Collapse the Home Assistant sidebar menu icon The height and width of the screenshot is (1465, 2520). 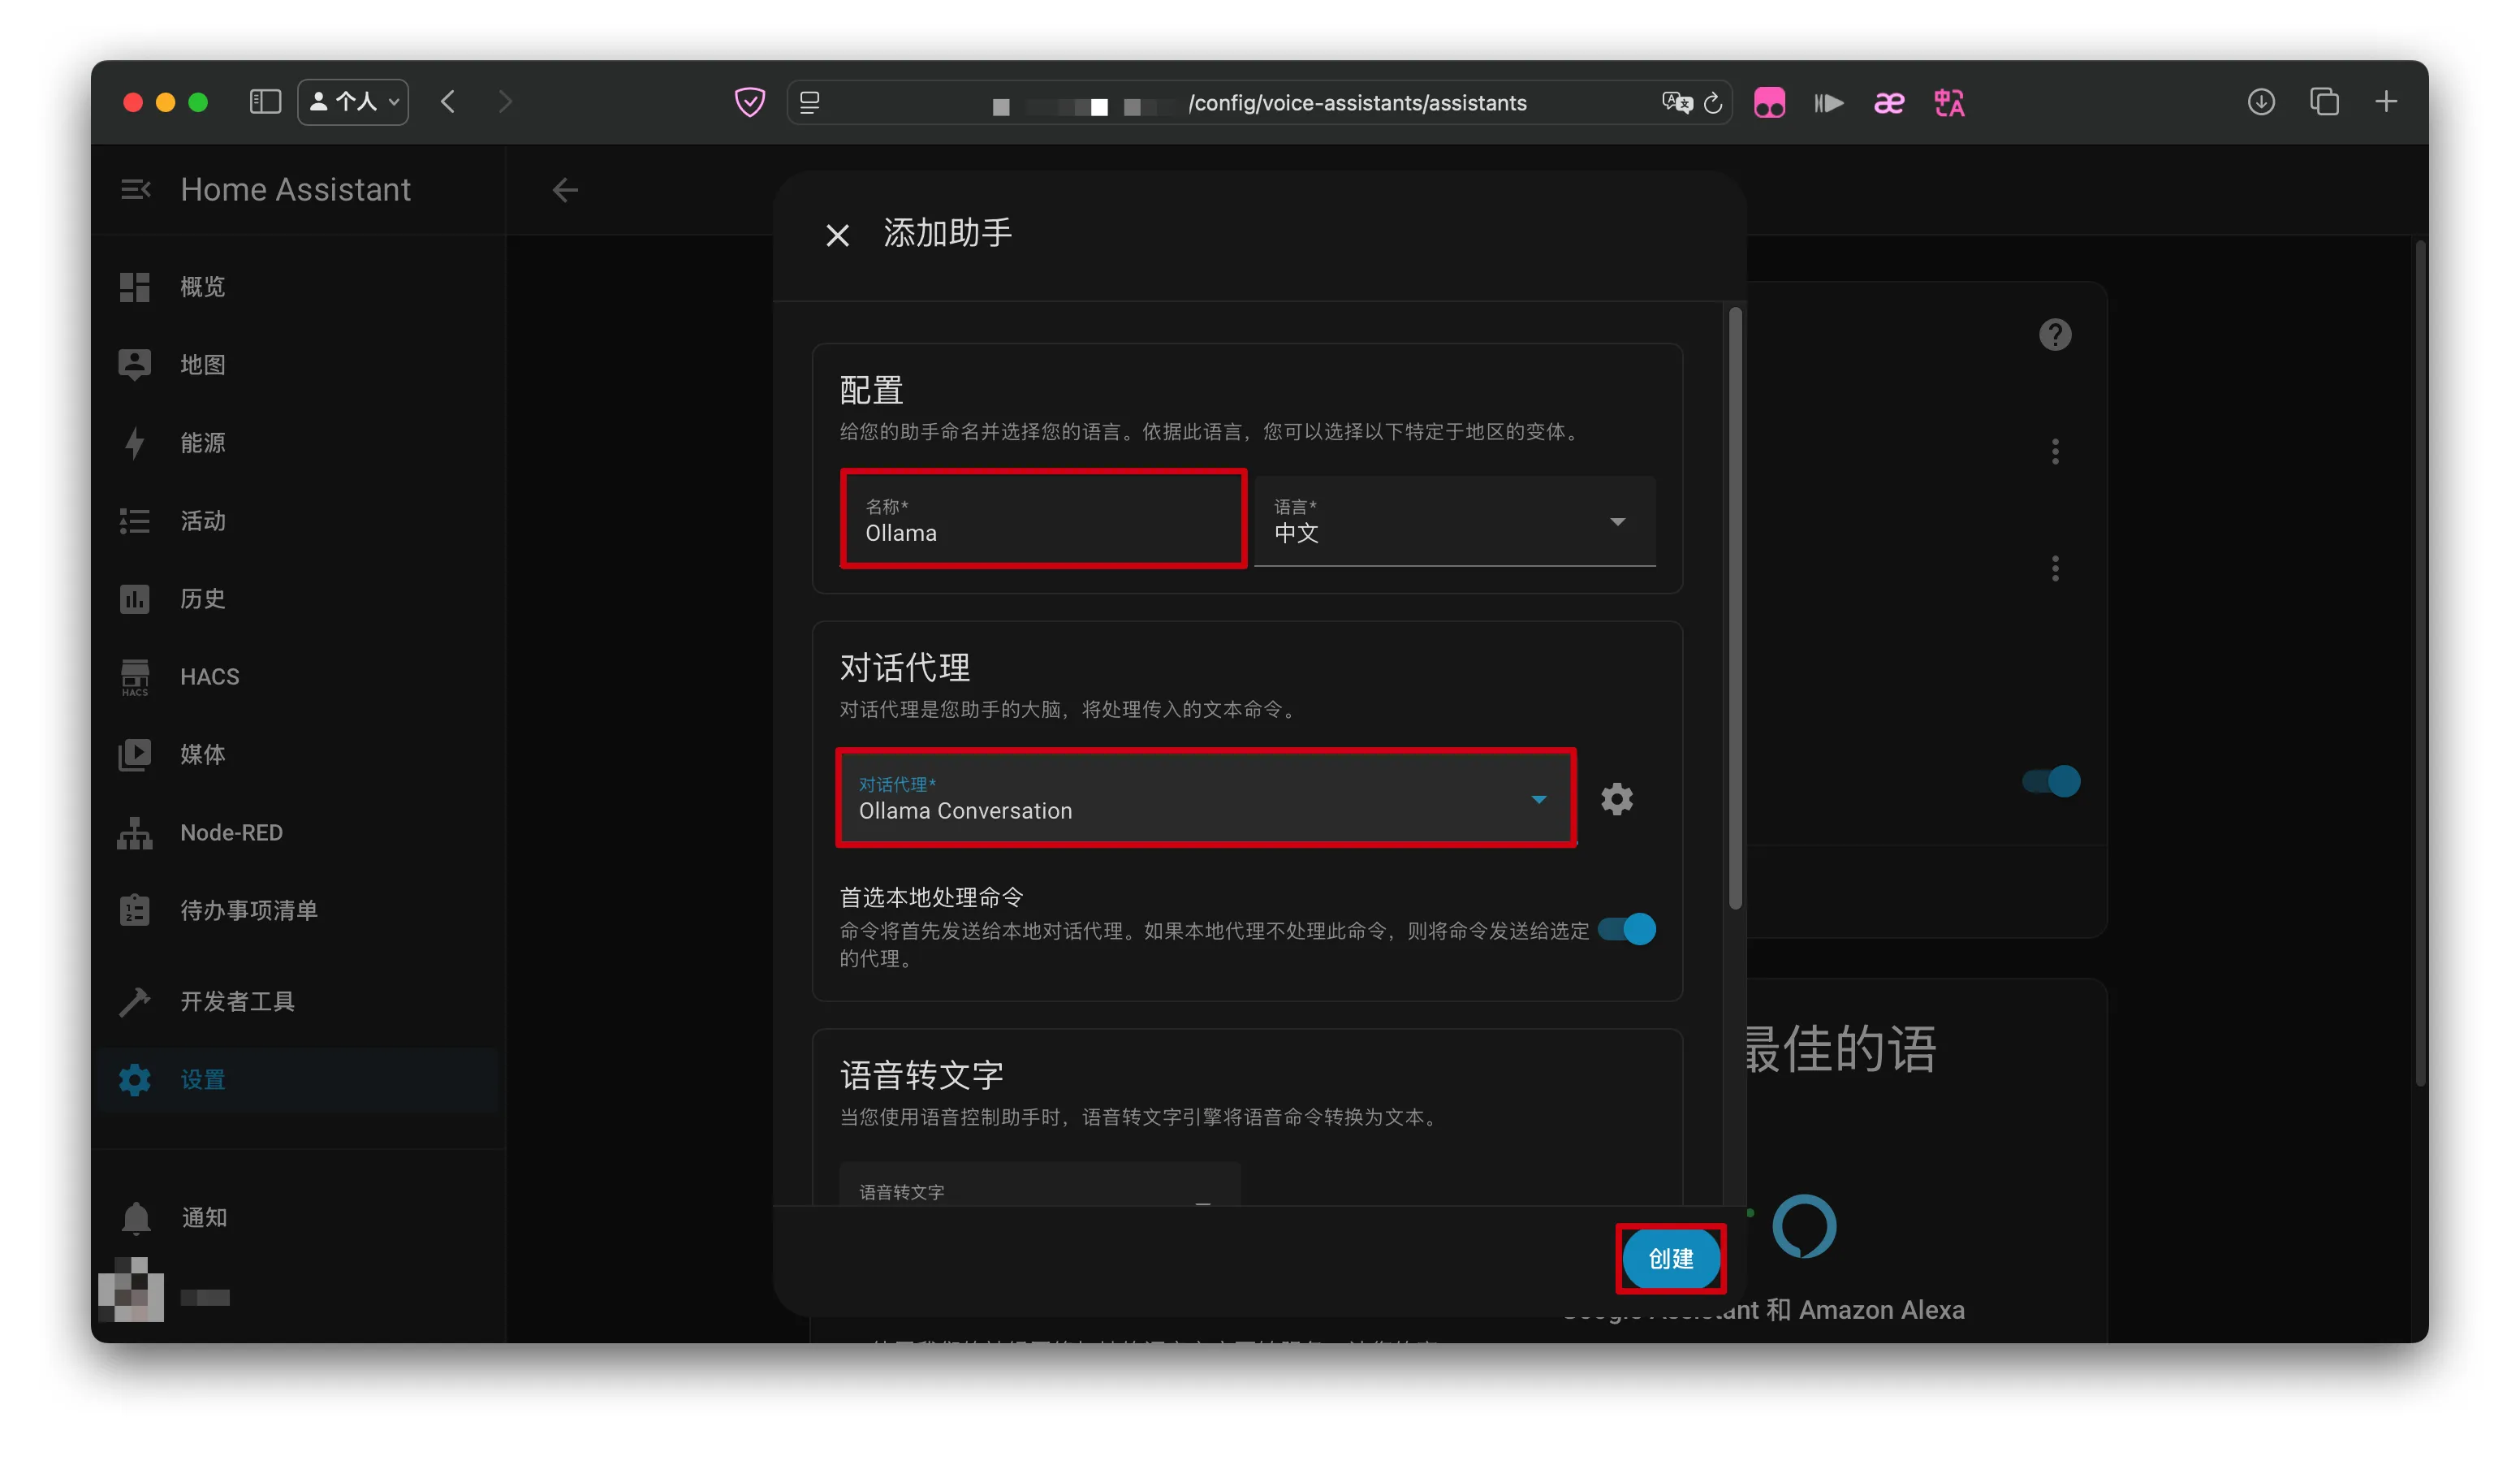(x=135, y=189)
